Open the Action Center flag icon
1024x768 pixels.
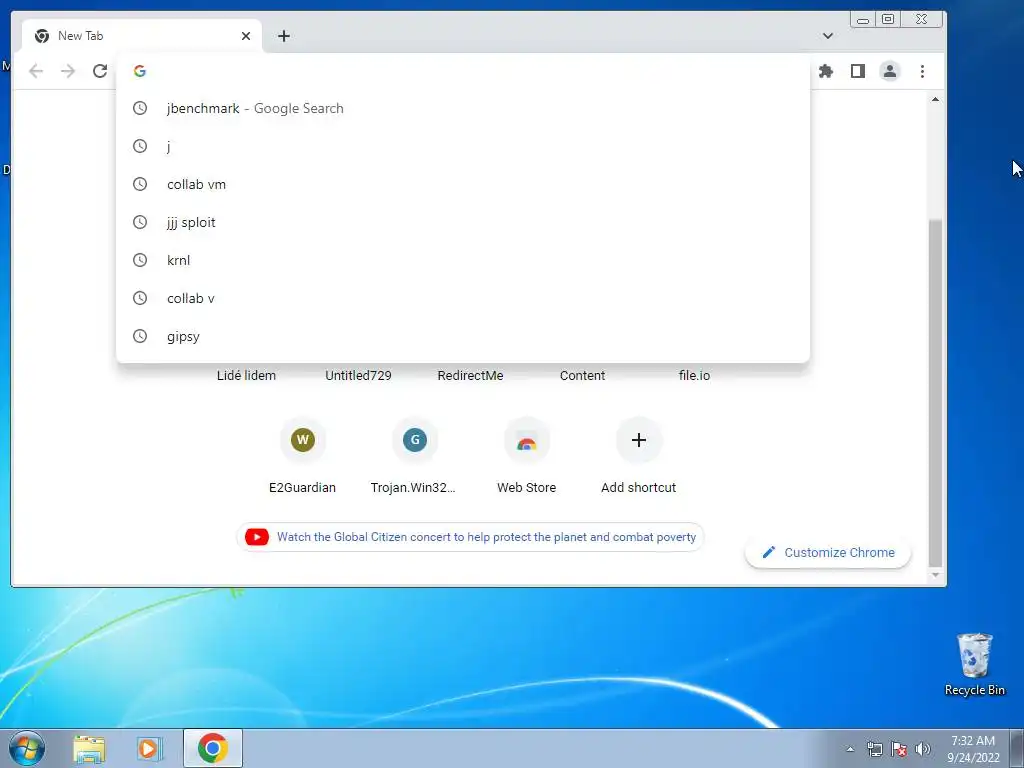(x=899, y=749)
